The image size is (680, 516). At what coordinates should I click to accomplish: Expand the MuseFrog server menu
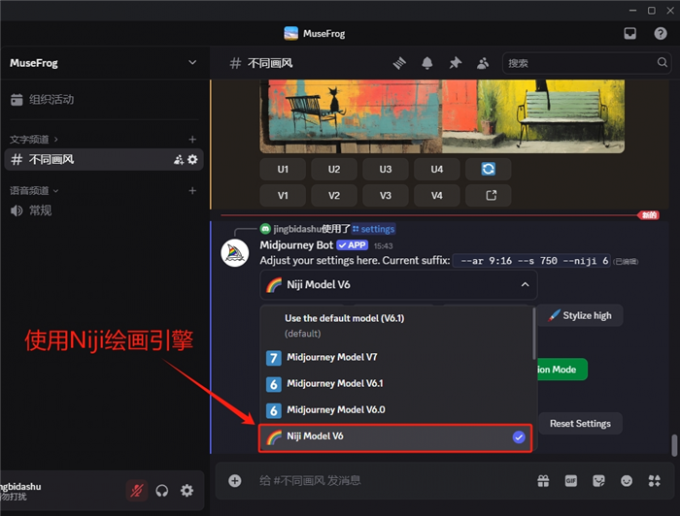[192, 63]
